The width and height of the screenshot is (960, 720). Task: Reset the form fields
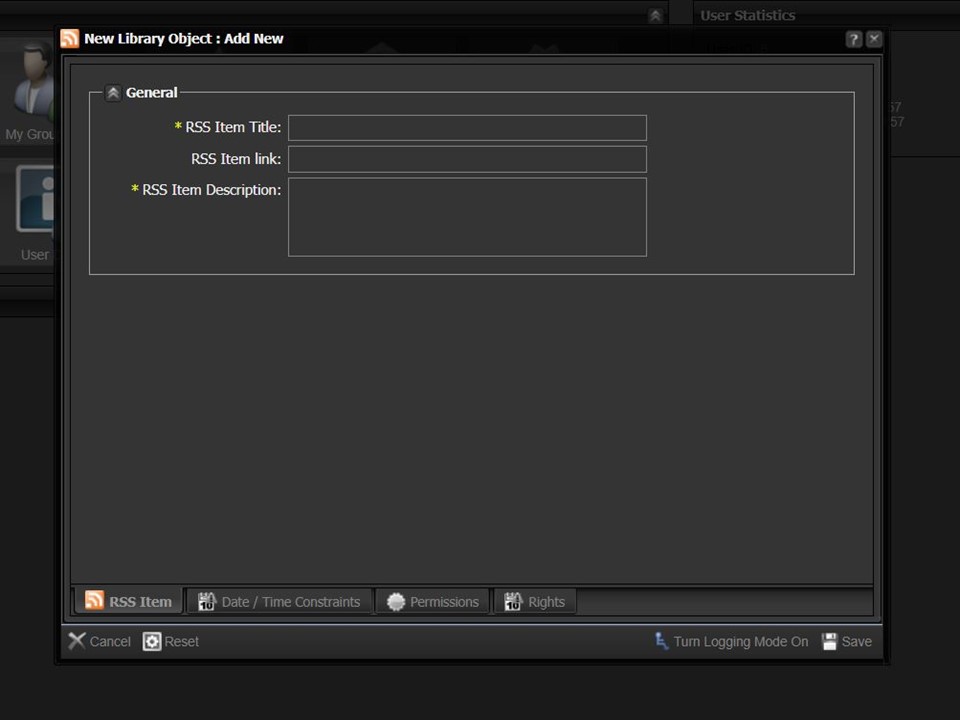click(x=171, y=641)
